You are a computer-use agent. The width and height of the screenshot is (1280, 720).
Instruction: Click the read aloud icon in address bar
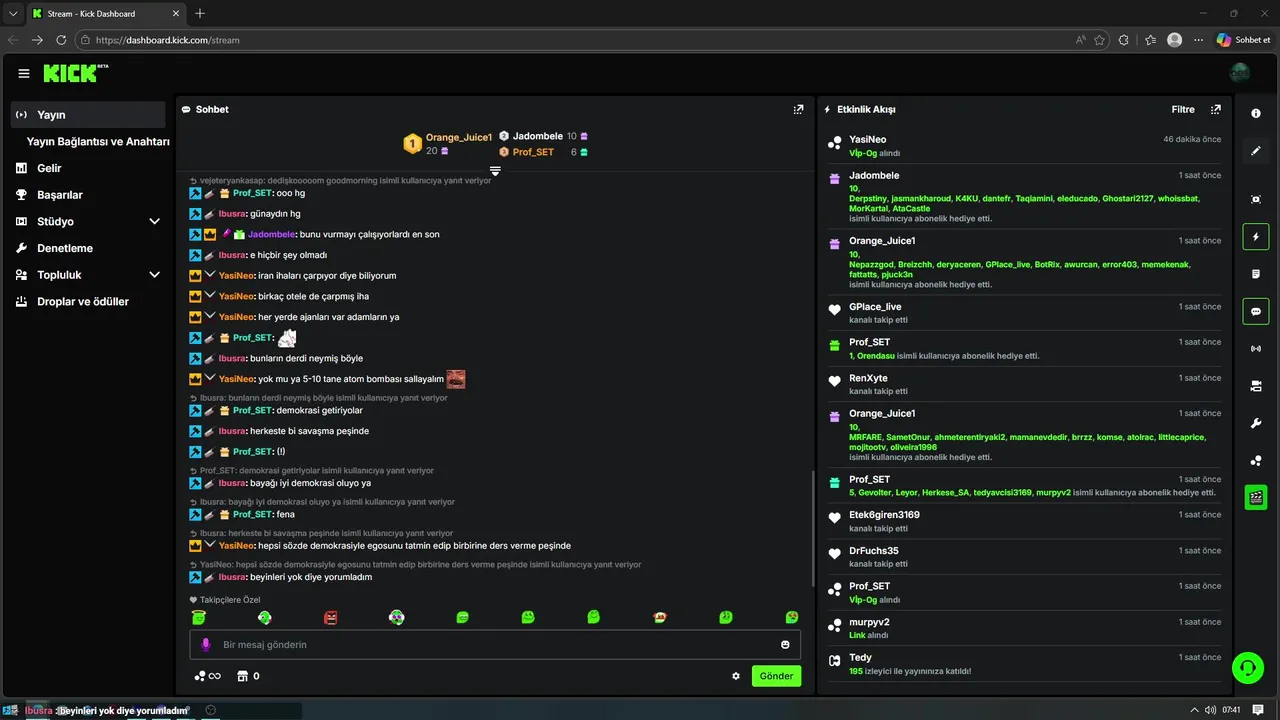(x=1081, y=40)
